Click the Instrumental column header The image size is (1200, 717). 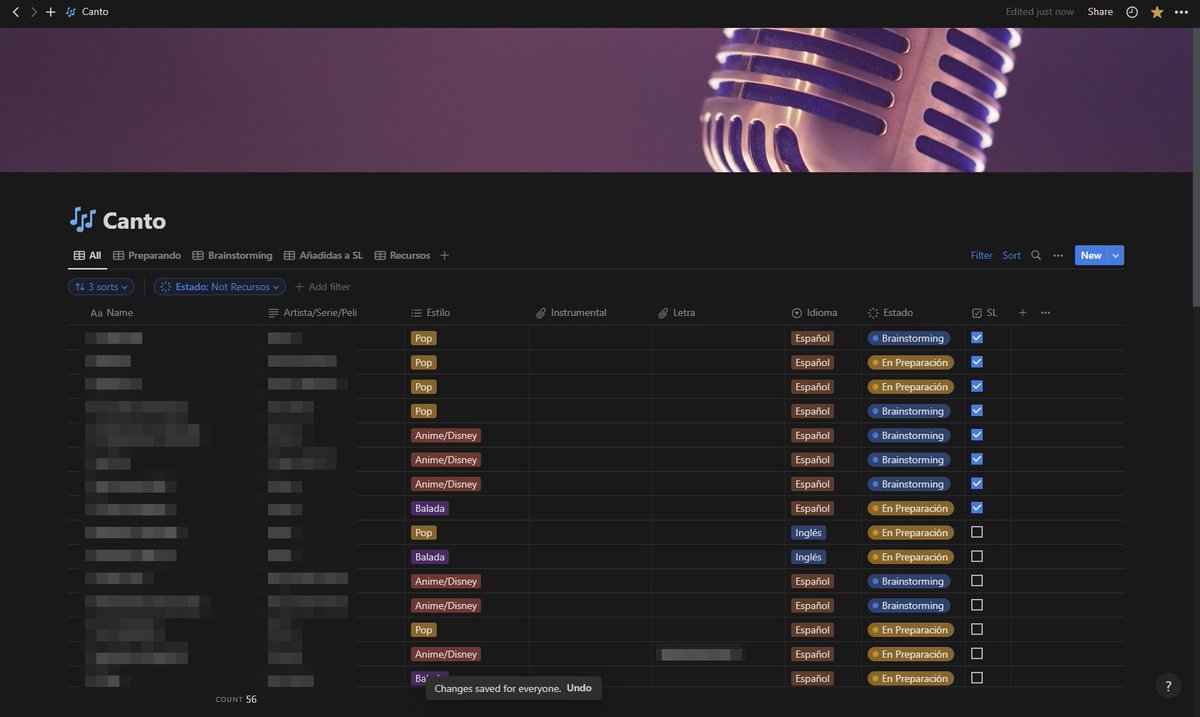click(x=572, y=313)
